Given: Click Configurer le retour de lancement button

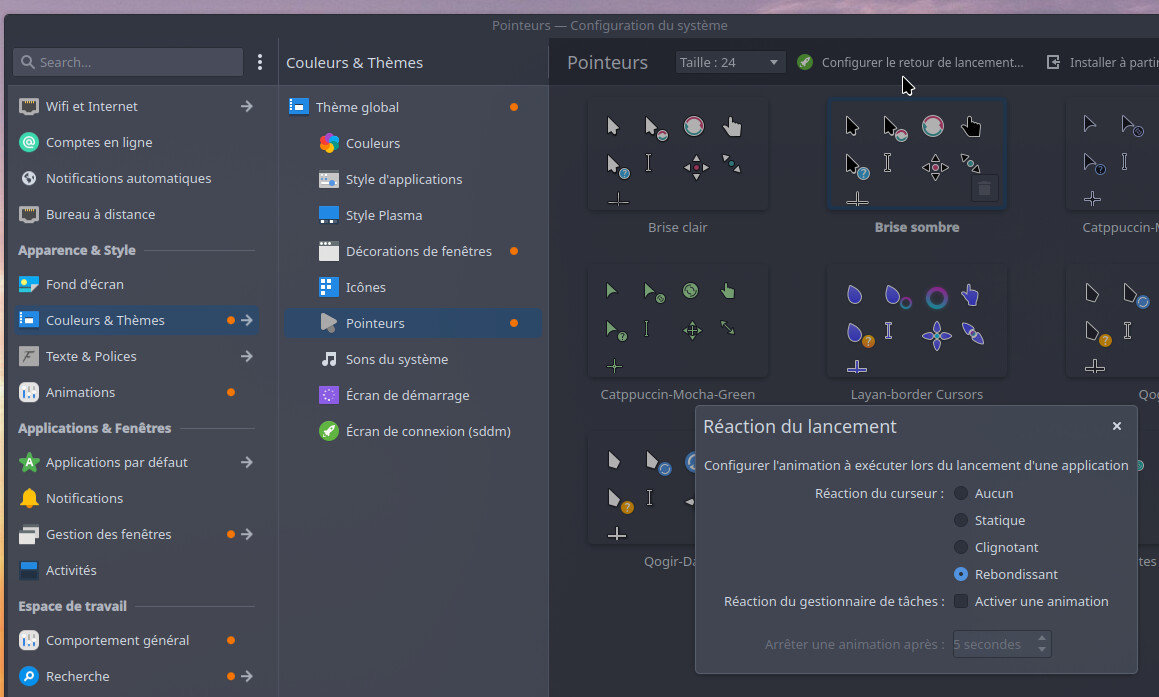Looking at the screenshot, I should (x=911, y=62).
